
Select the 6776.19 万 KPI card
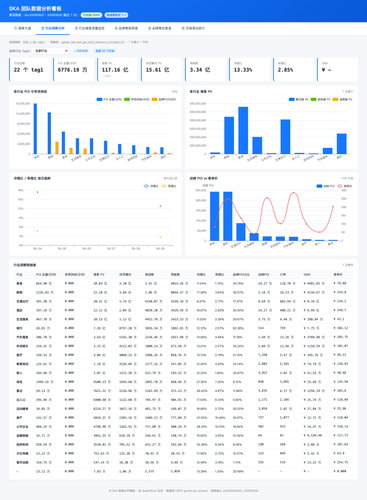(74, 69)
